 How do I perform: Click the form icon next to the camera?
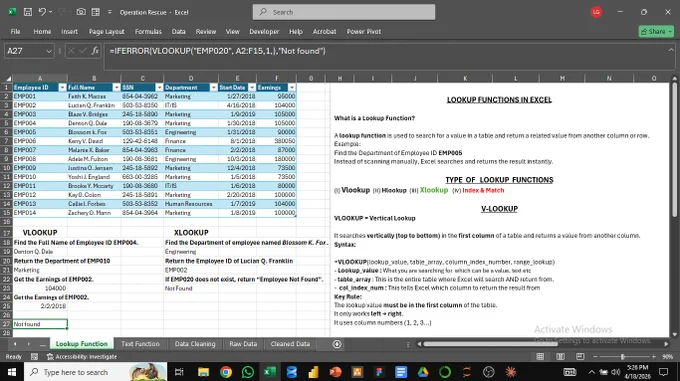[96, 12]
